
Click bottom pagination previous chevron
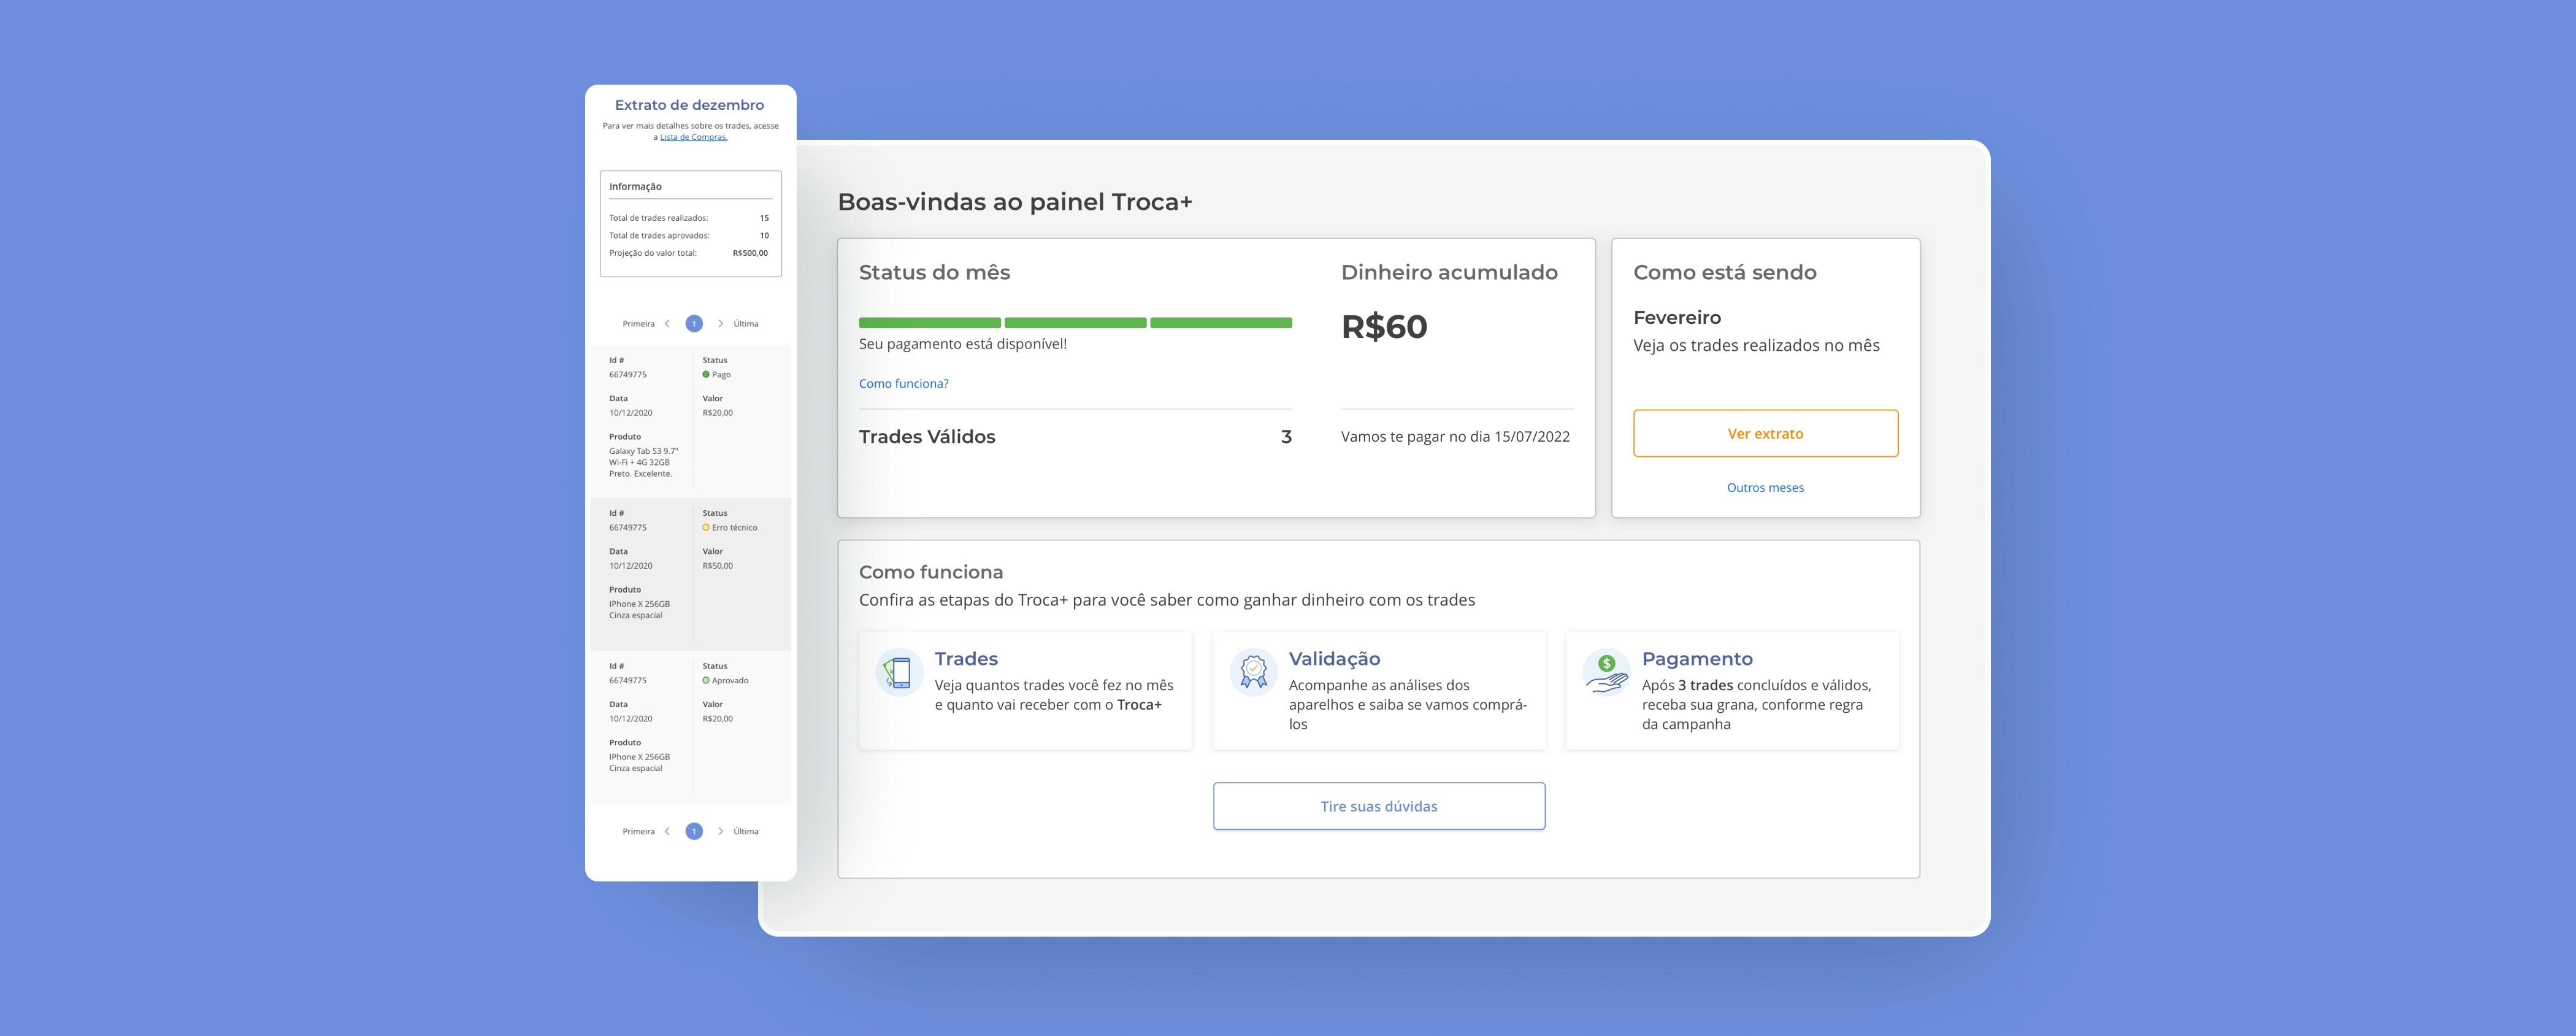tap(668, 832)
